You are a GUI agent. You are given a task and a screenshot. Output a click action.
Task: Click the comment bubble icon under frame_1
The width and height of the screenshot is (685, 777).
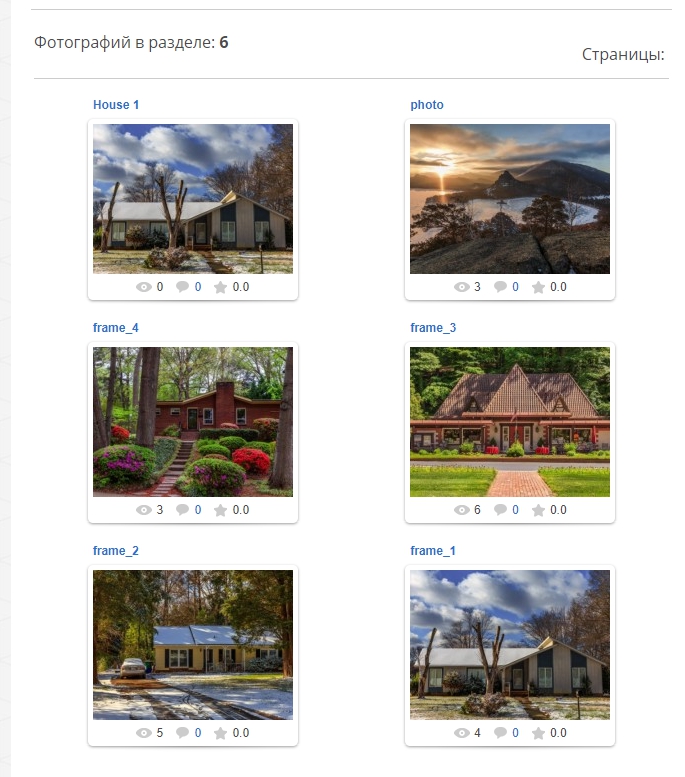point(500,732)
